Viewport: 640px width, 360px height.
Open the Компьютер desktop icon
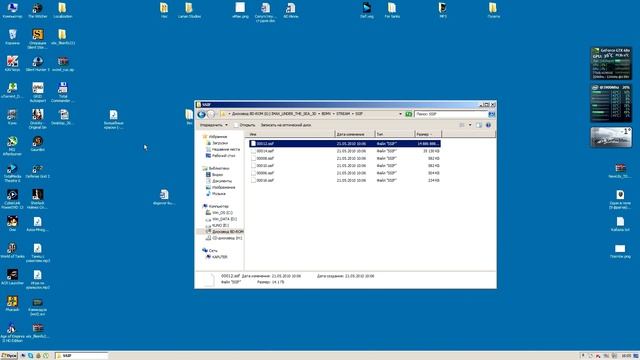(x=12, y=10)
